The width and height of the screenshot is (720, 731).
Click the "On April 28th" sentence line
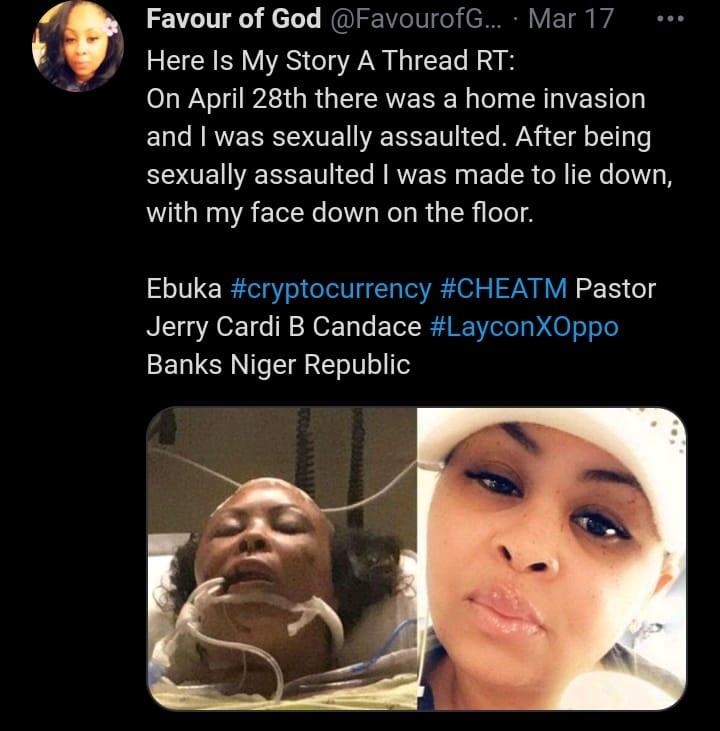tap(396, 99)
